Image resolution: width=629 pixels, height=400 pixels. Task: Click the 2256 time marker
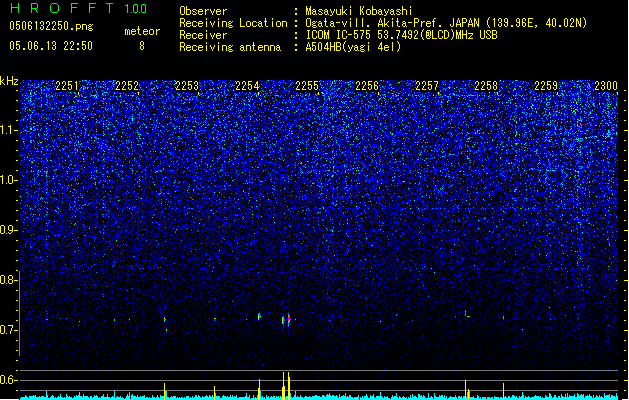[367, 86]
